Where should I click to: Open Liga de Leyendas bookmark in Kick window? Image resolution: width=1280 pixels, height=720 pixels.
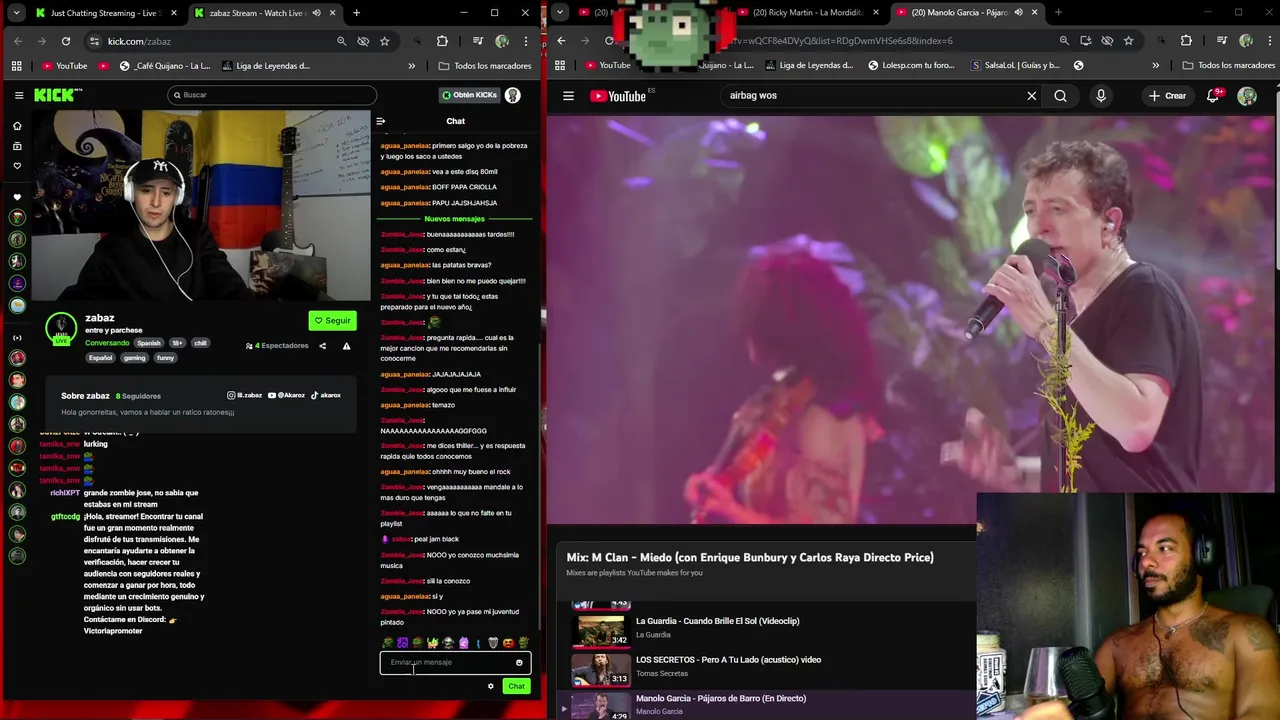265,66
